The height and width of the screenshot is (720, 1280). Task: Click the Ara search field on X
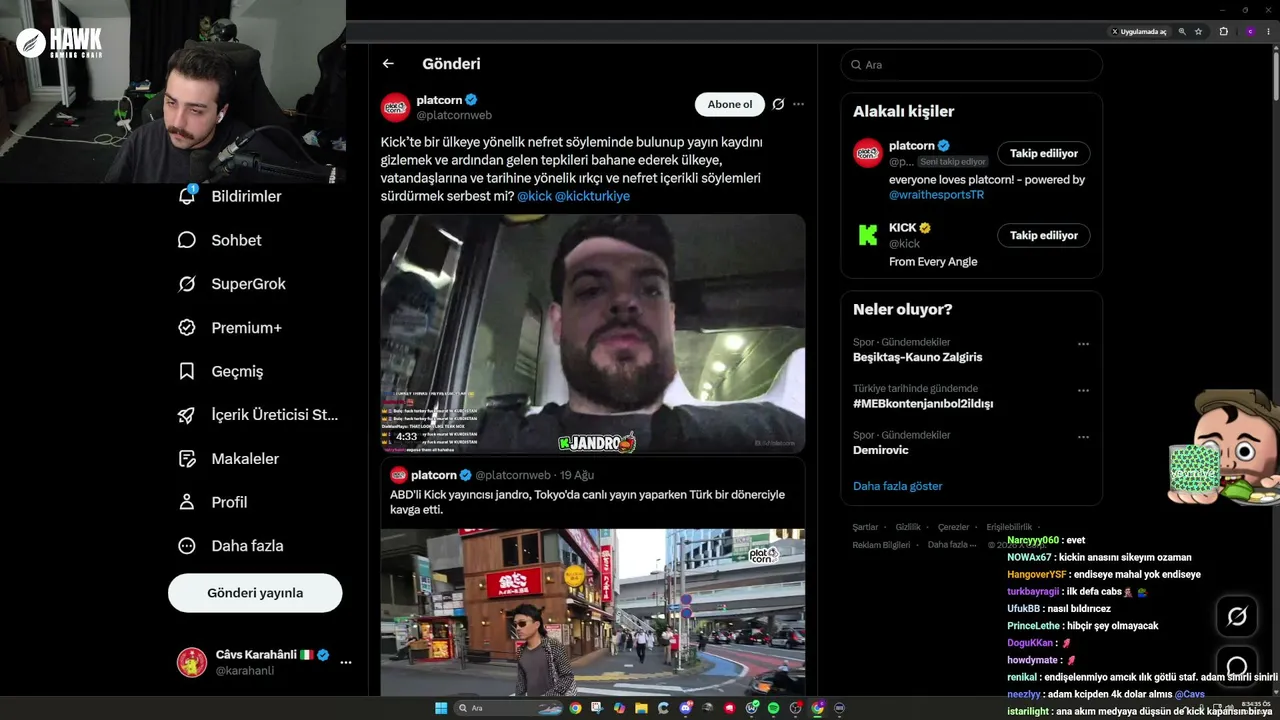(x=971, y=65)
